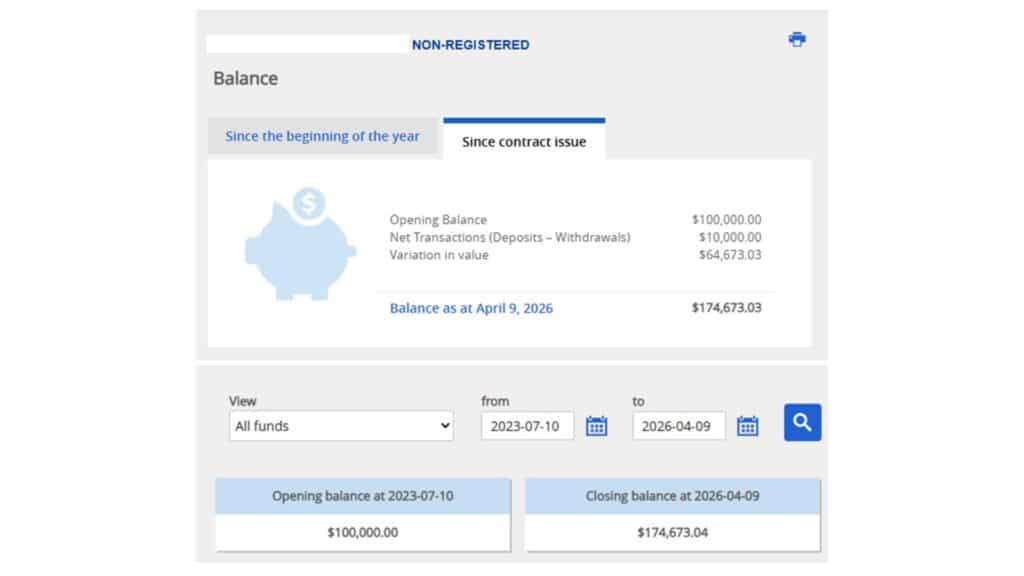Screen dimensions: 1024x576
Task: Click the from date field showing 2023-07-10
Action: point(527,426)
